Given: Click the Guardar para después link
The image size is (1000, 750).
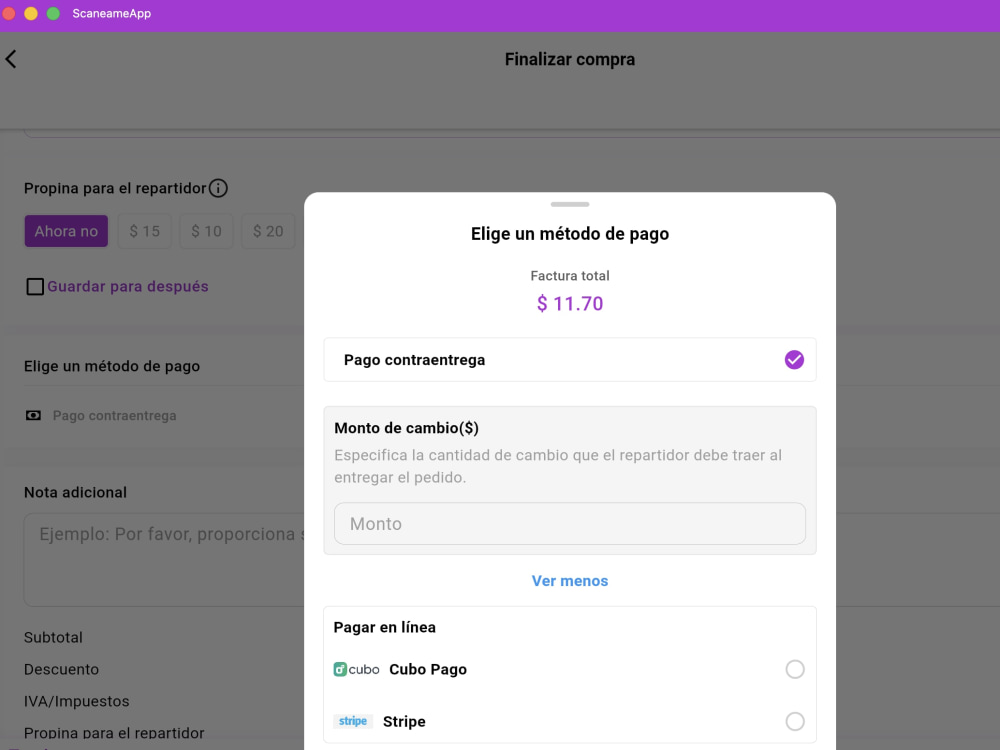Looking at the screenshot, I should point(128,286).
